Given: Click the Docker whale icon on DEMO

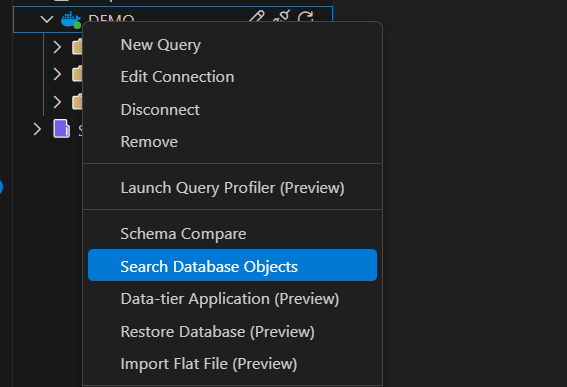Looking at the screenshot, I should (71, 20).
